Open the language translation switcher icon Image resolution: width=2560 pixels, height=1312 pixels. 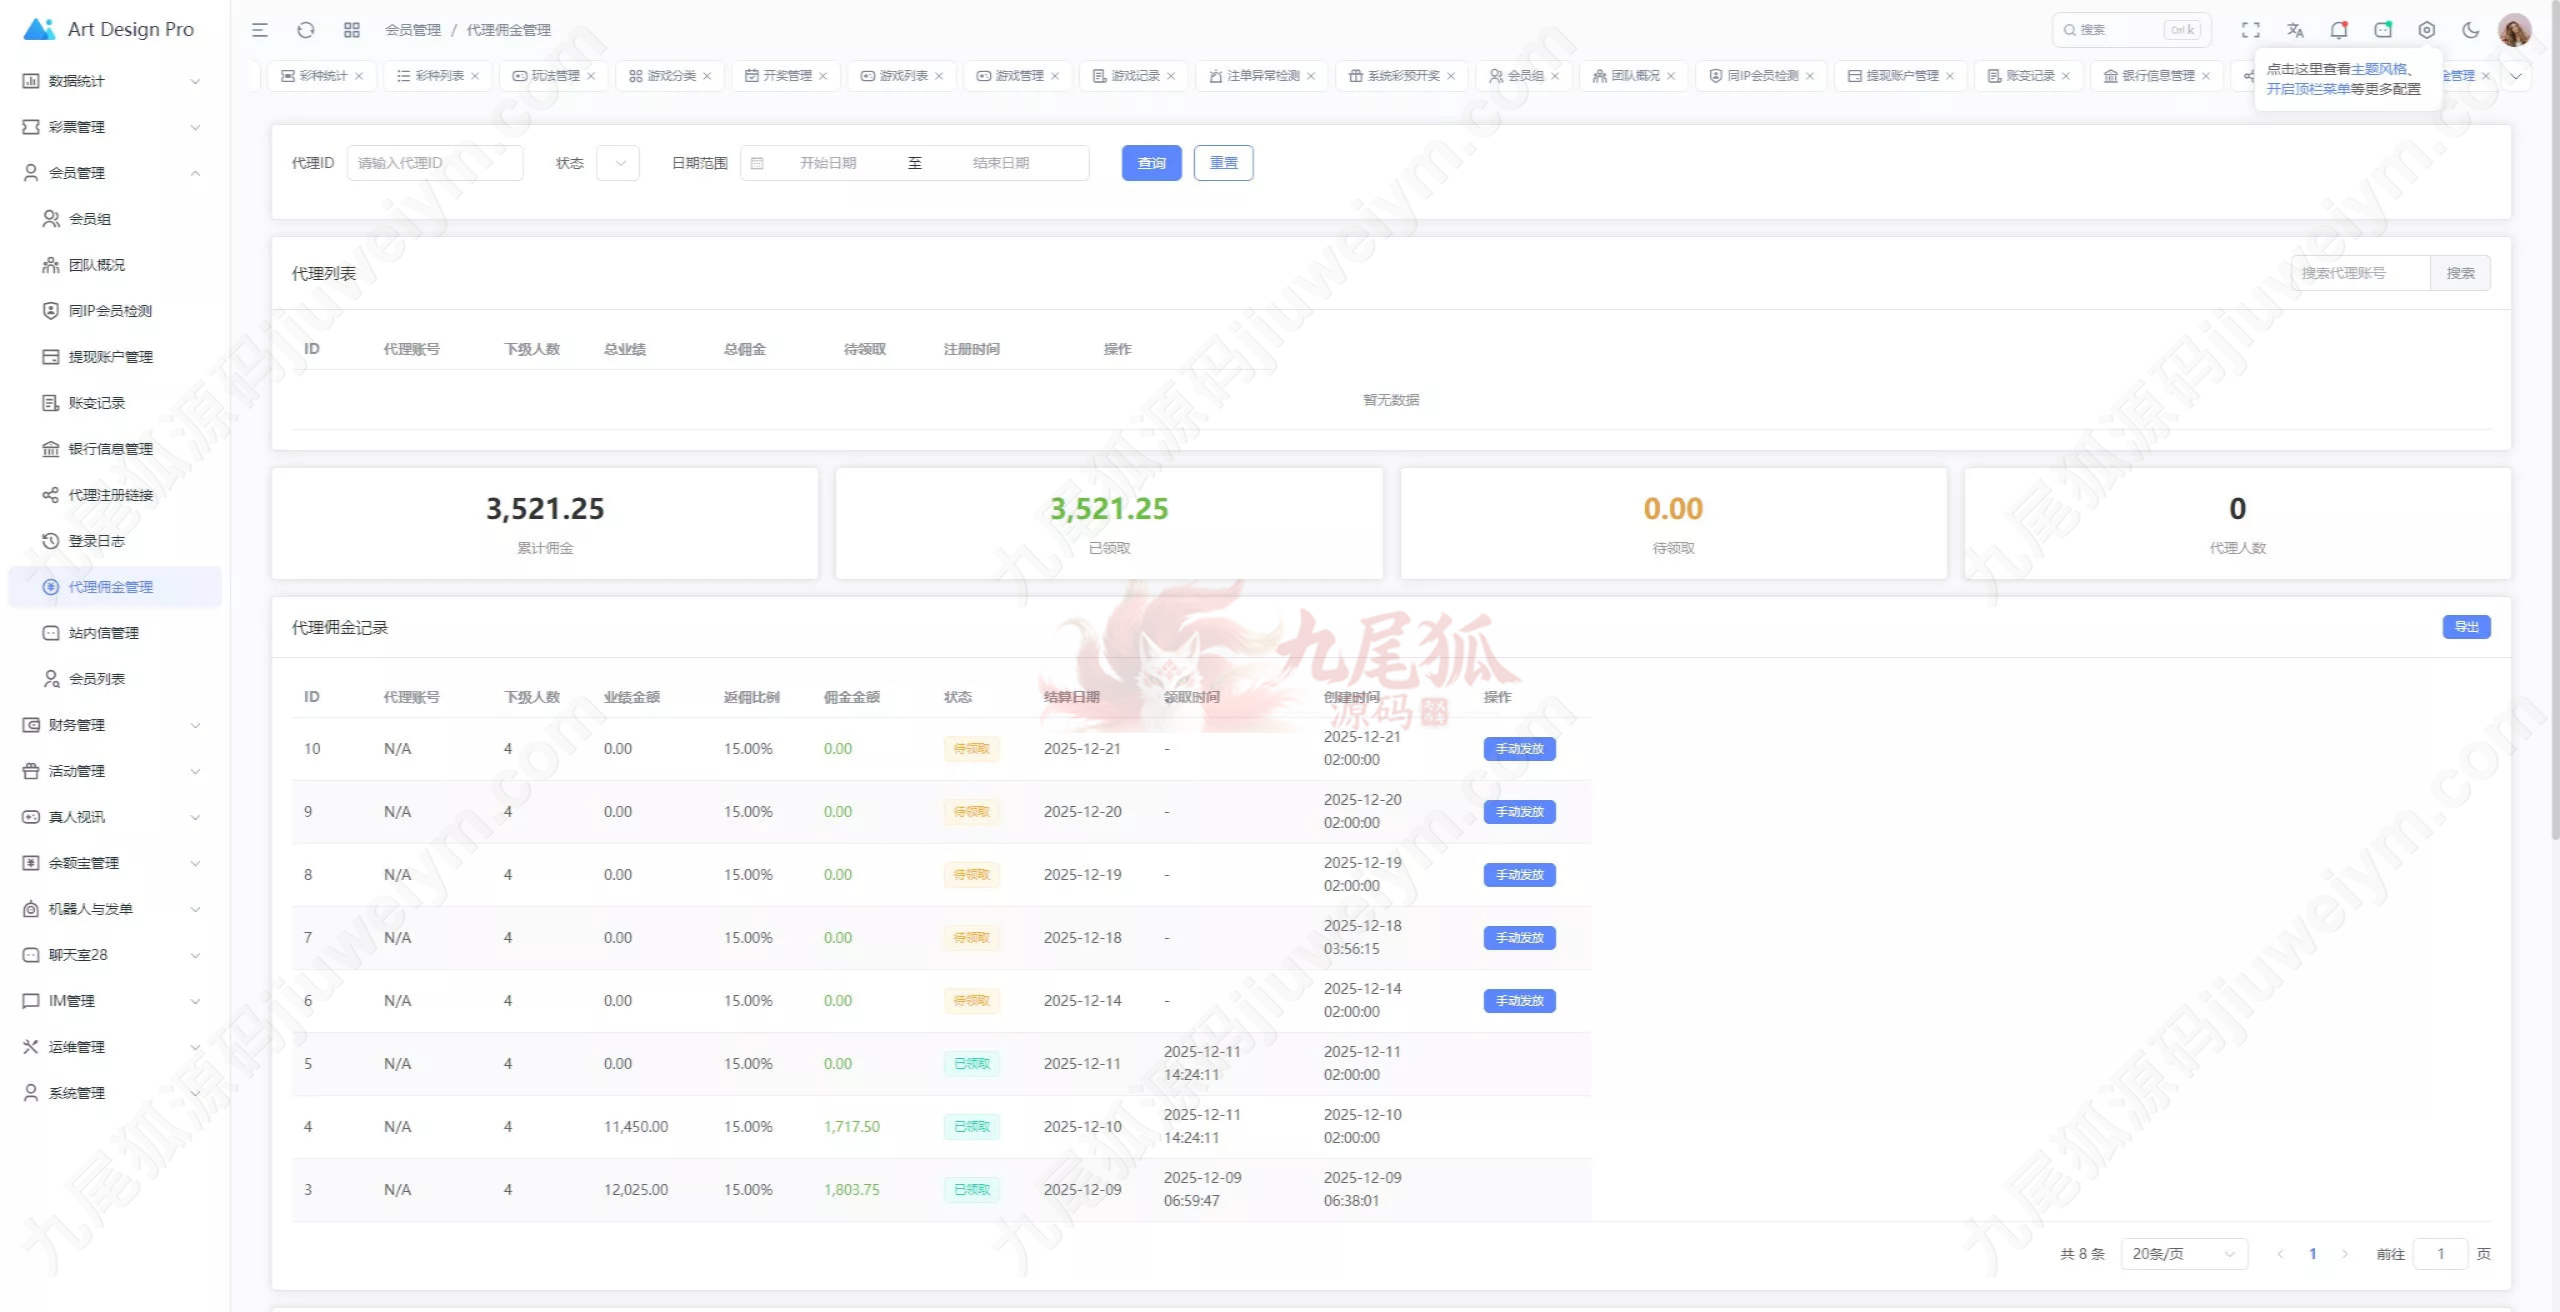click(x=2295, y=30)
